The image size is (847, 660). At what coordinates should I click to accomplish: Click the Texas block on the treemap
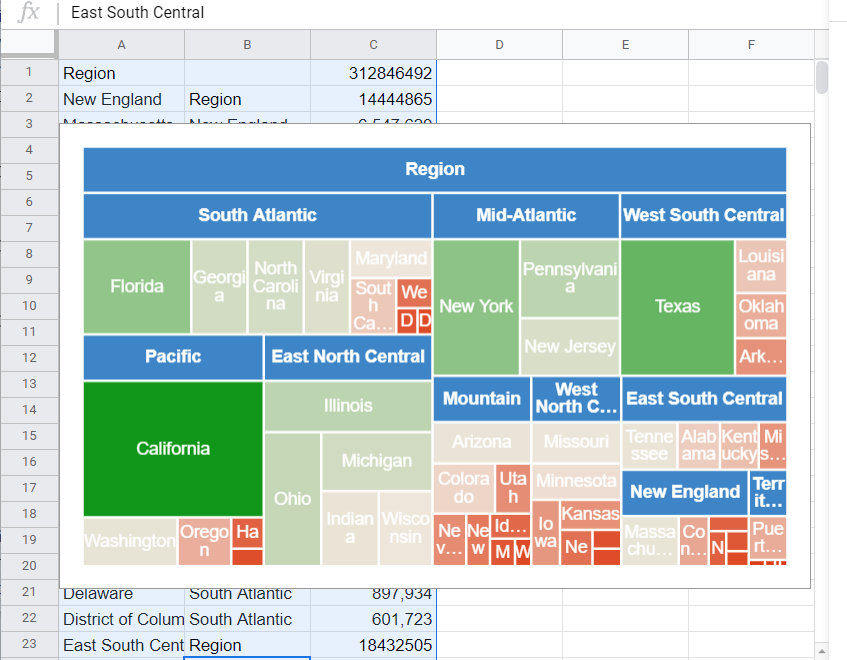(x=677, y=307)
